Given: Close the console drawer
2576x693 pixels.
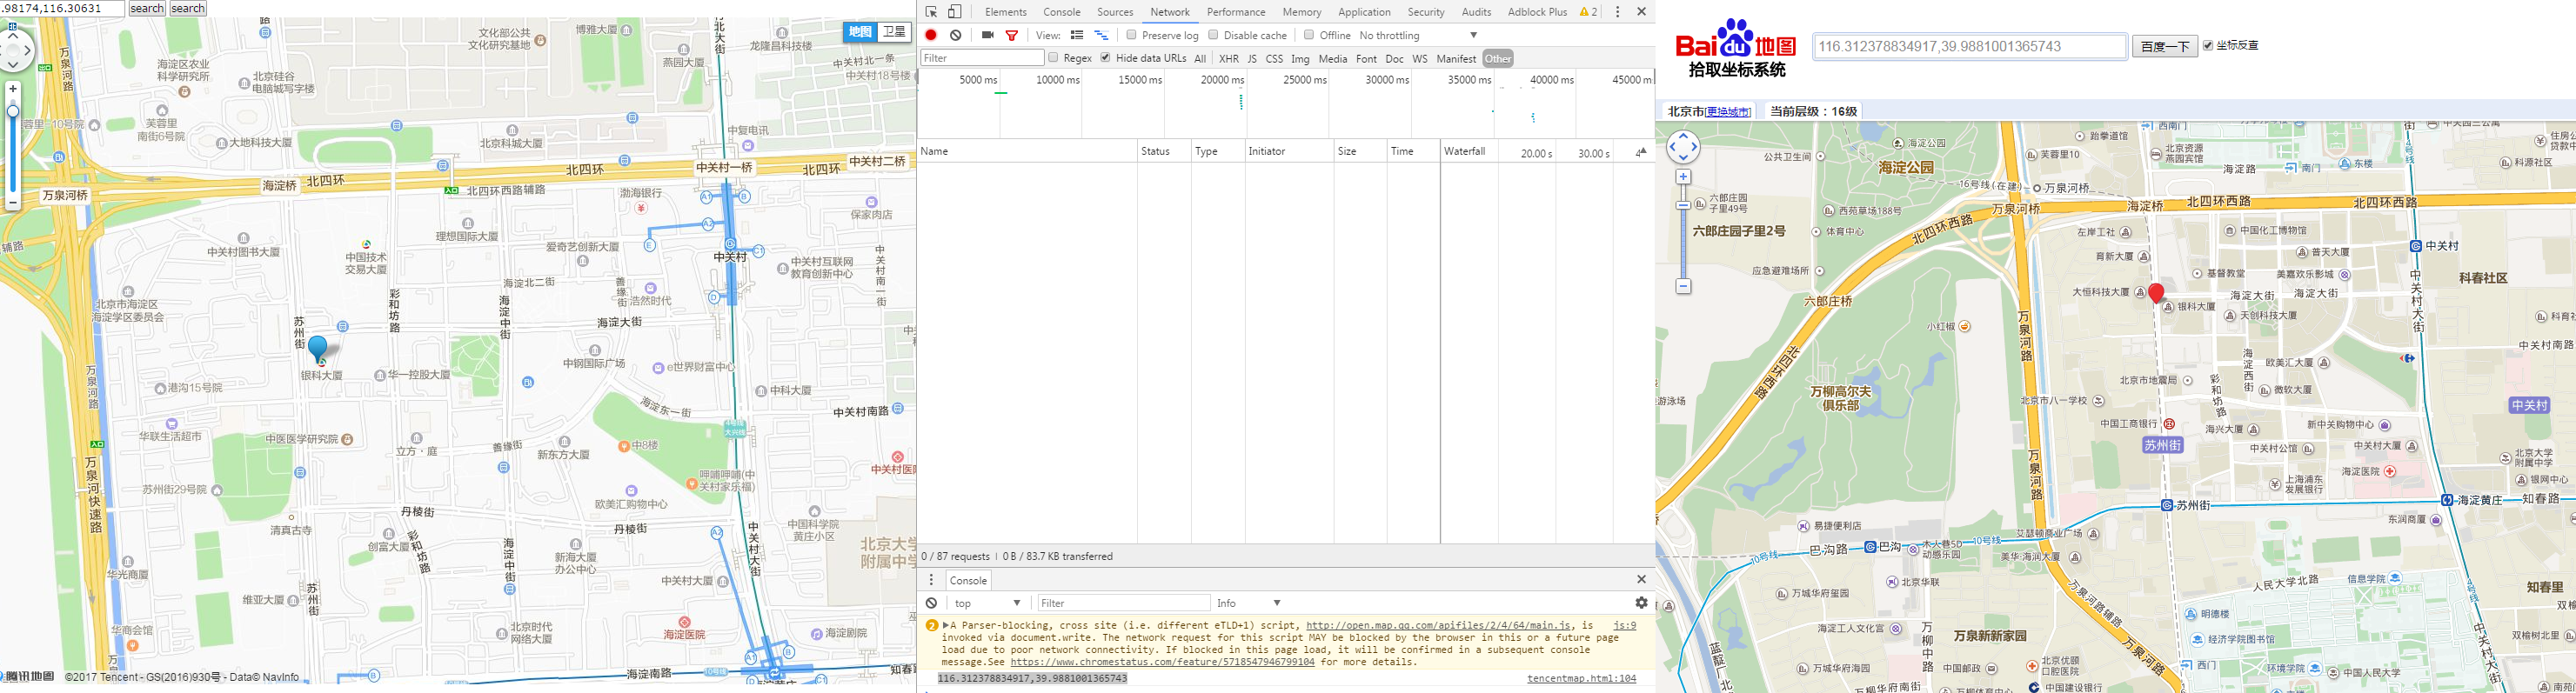Looking at the screenshot, I should pyautogui.click(x=1641, y=579).
